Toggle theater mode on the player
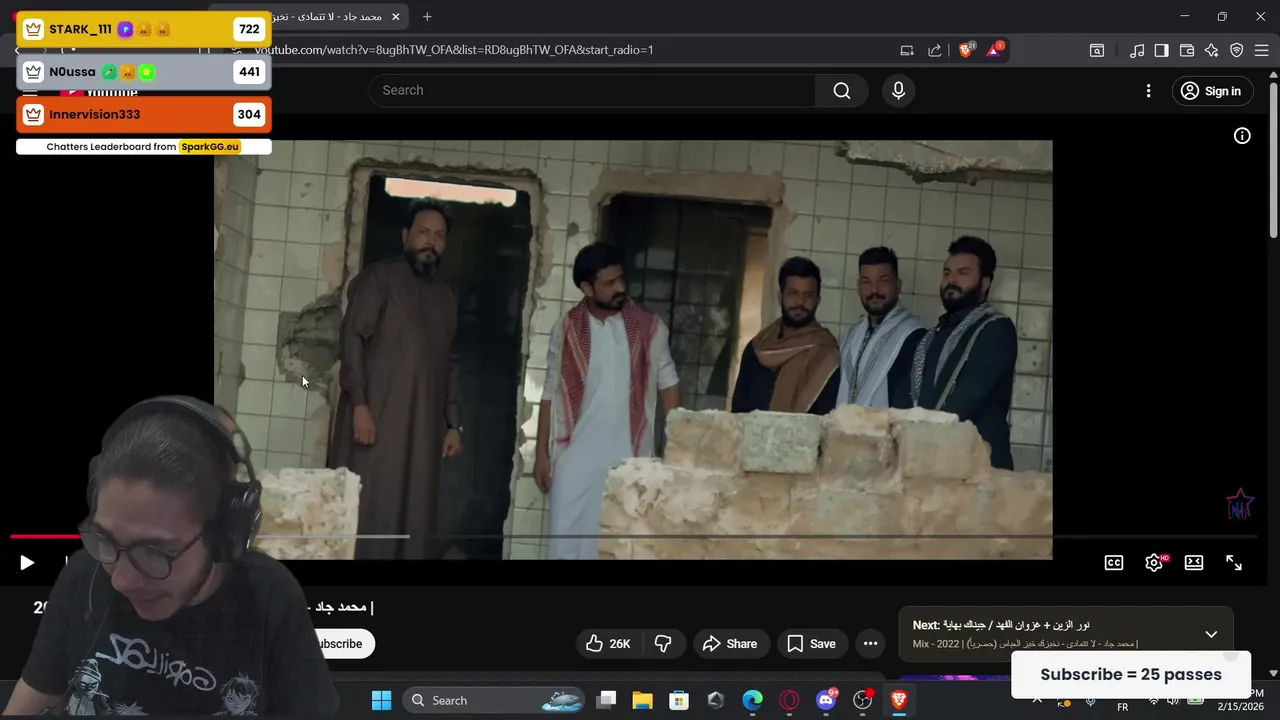Screen dimensions: 1280x720 (1194, 563)
